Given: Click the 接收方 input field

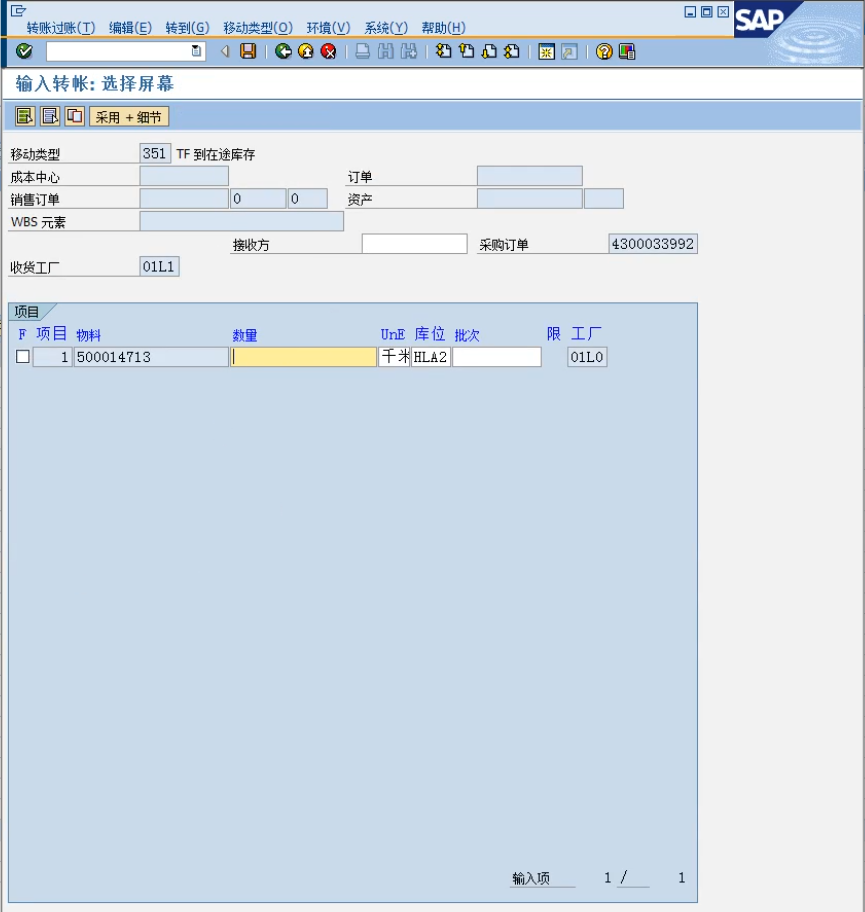Looking at the screenshot, I should click(414, 244).
